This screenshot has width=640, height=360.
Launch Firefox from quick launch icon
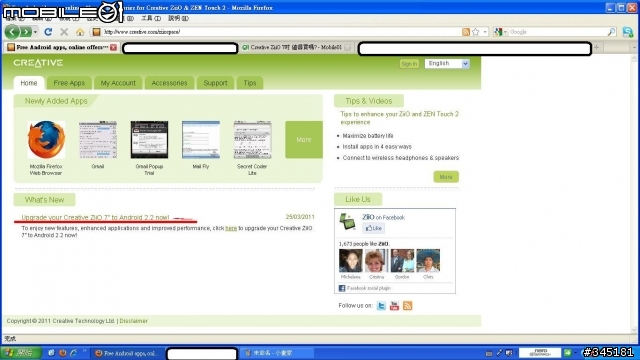point(62,353)
